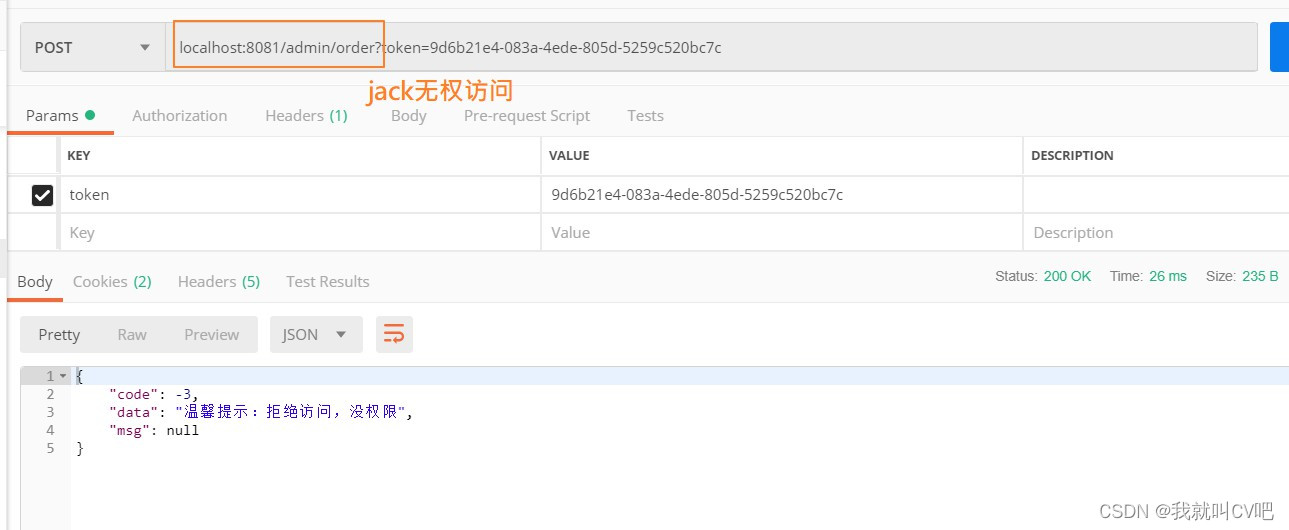Switch to the request Body tab
1289x530 pixels.
click(x=408, y=116)
